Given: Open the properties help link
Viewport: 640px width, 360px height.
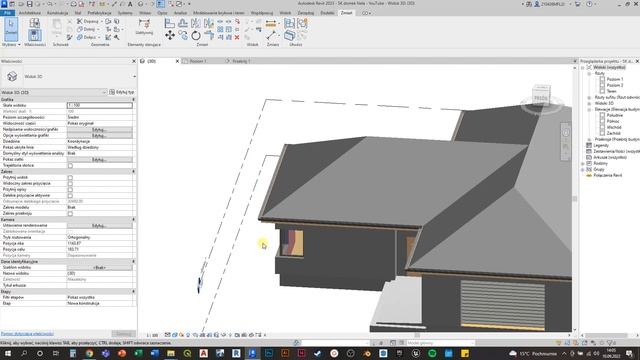Looking at the screenshot, I should tap(27, 334).
